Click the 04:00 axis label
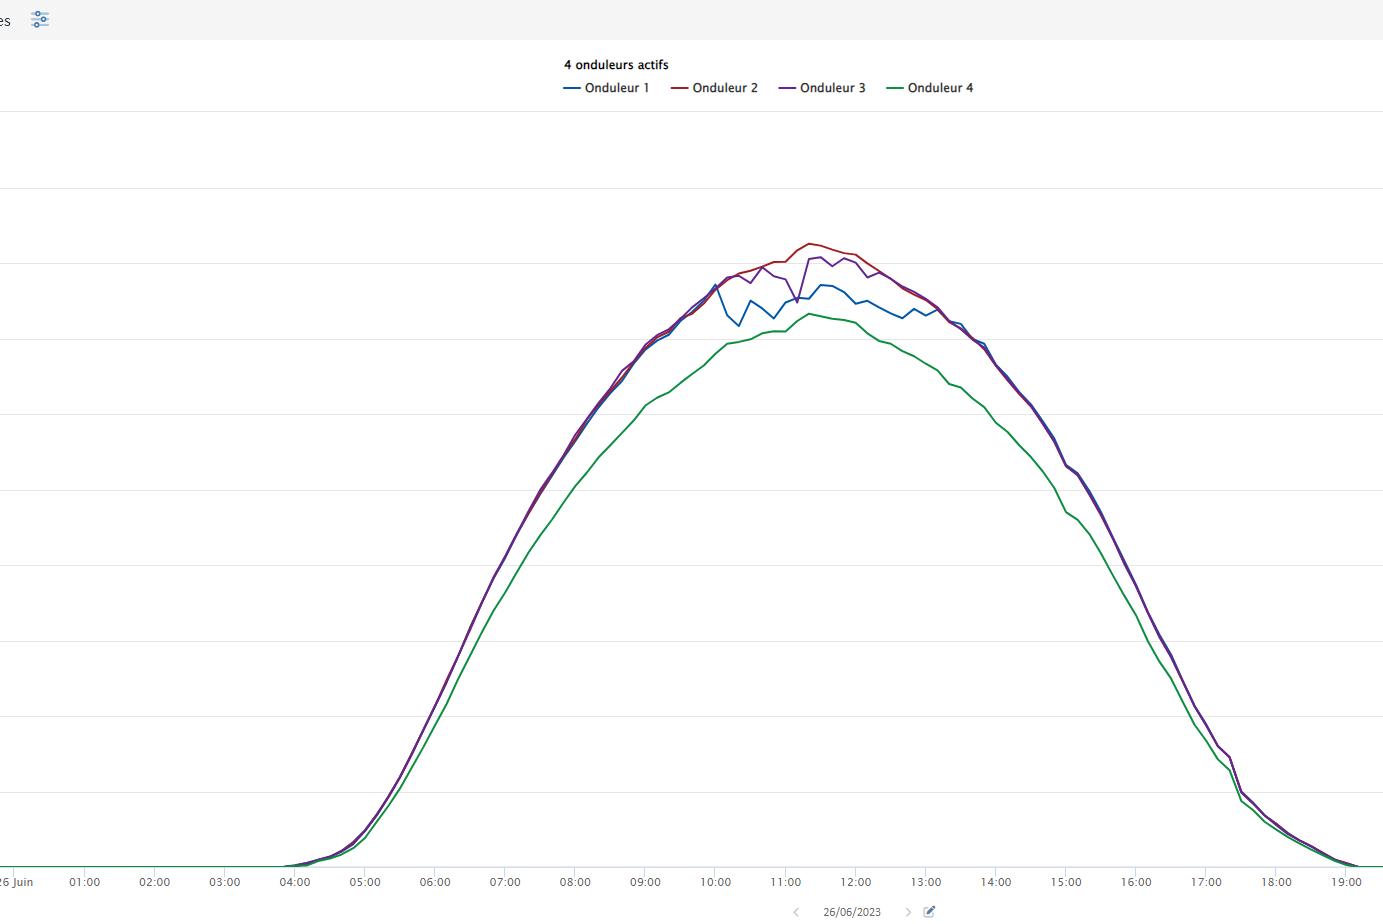The width and height of the screenshot is (1383, 924). tap(295, 882)
